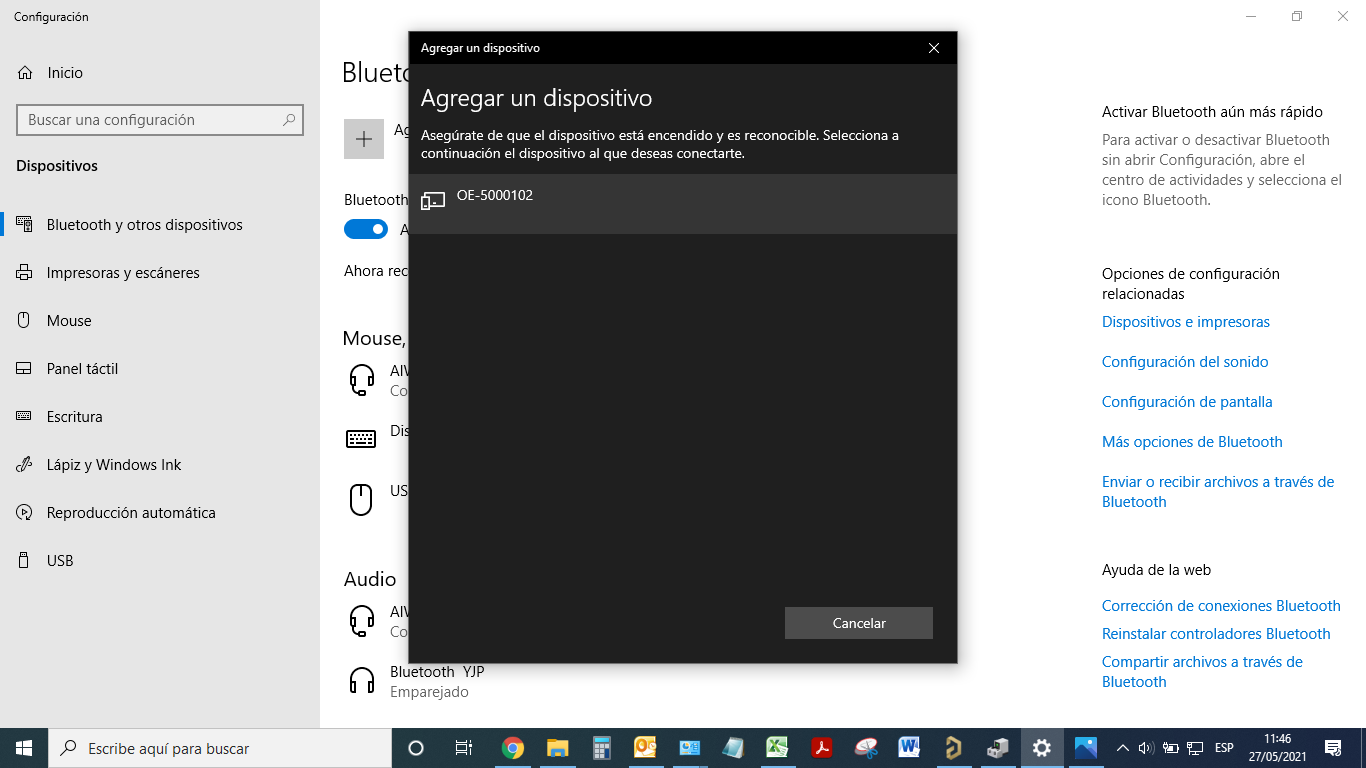Open Settings gear on taskbar
The width and height of the screenshot is (1366, 768).
click(x=1042, y=748)
